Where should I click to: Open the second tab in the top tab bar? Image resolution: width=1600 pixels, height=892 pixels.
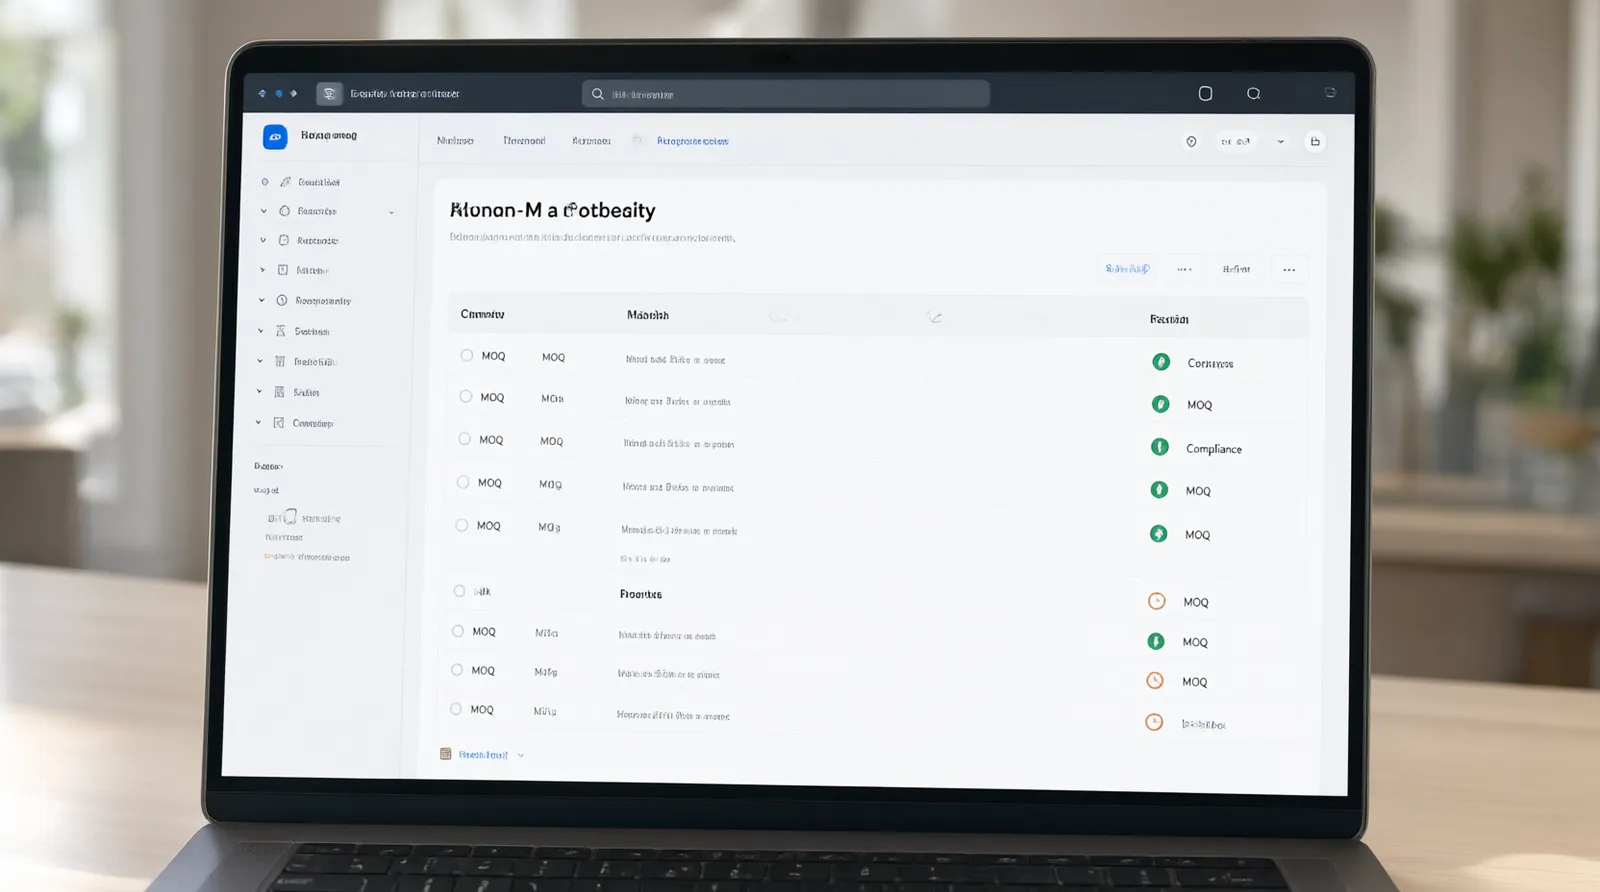tap(524, 141)
